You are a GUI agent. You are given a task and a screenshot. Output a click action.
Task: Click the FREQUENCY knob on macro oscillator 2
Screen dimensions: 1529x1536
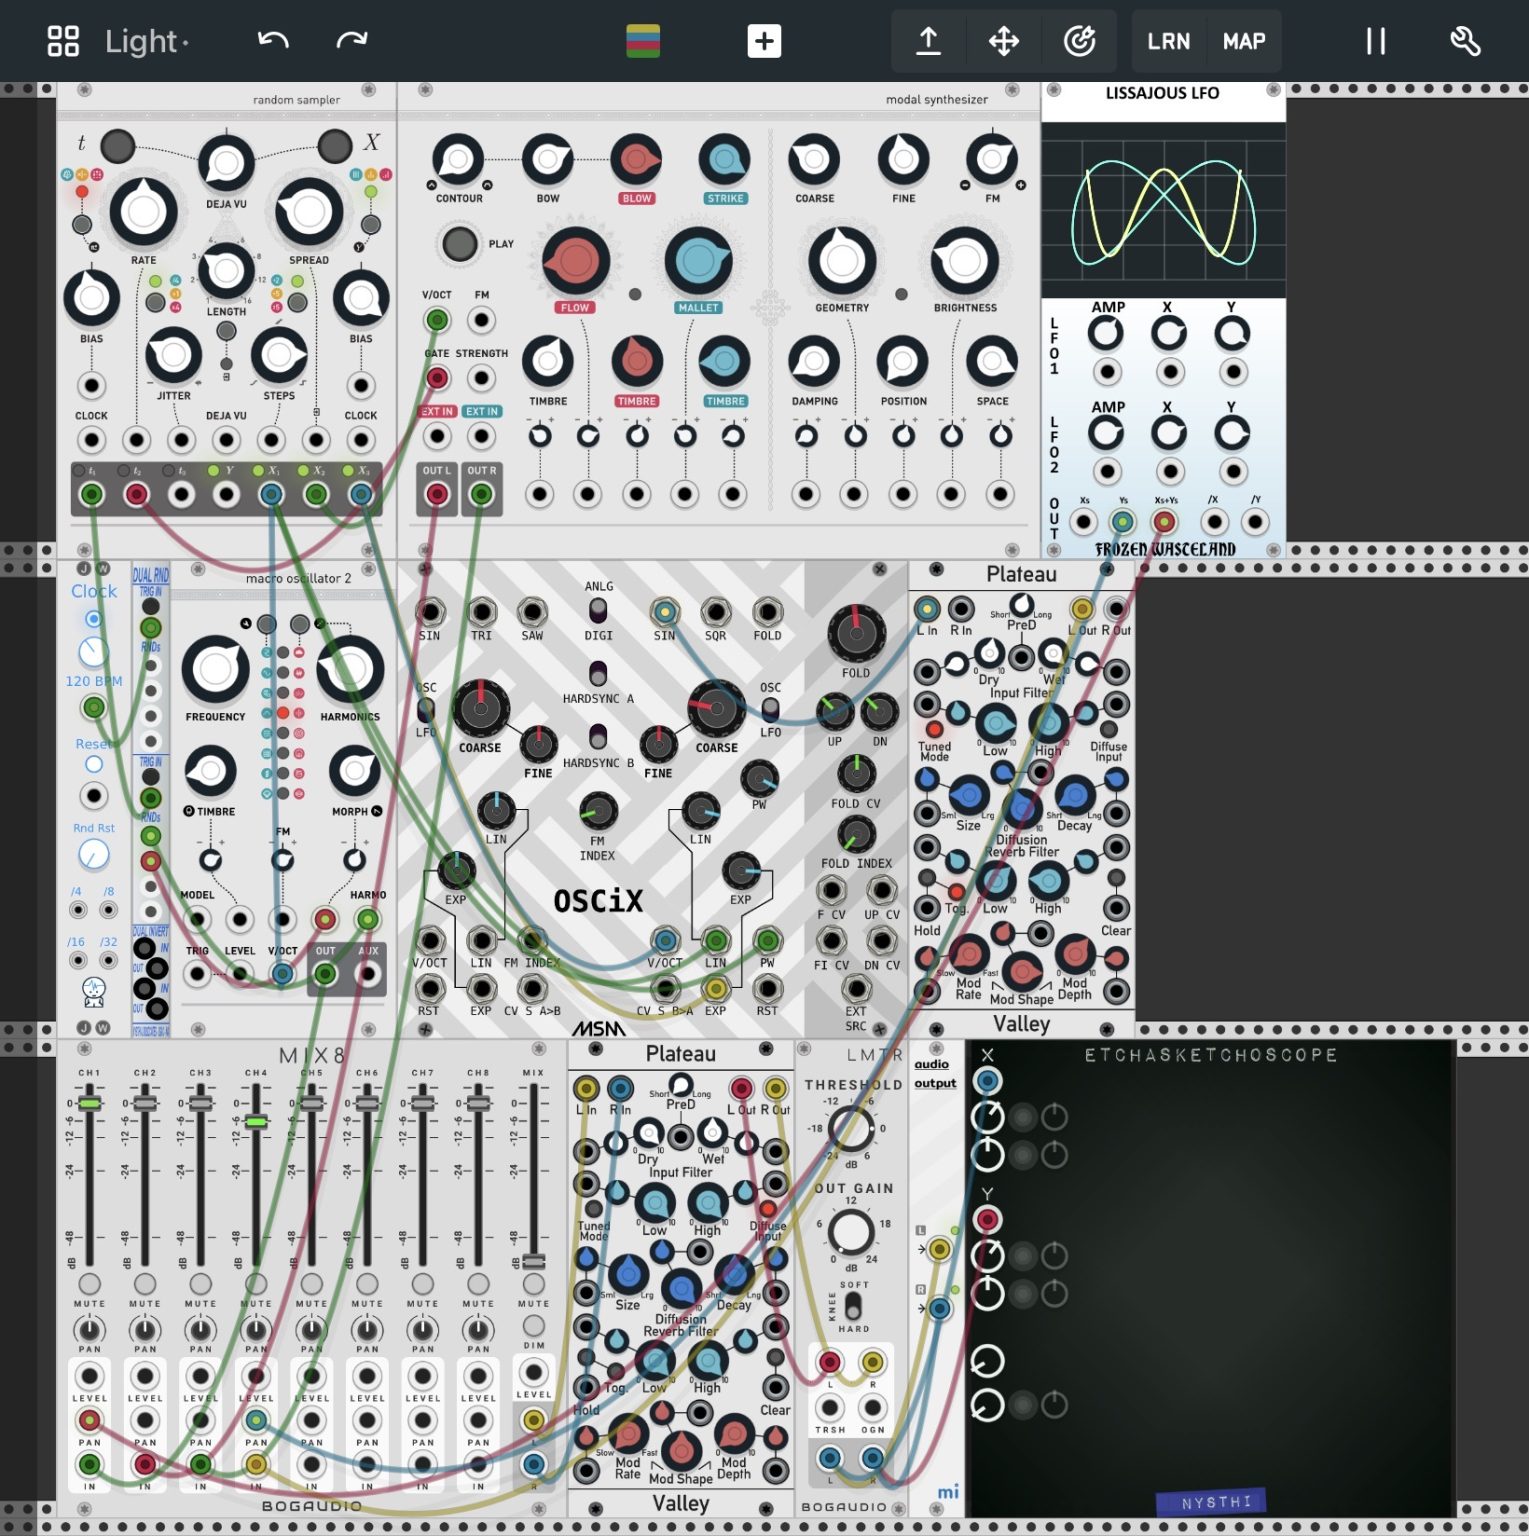click(x=215, y=669)
